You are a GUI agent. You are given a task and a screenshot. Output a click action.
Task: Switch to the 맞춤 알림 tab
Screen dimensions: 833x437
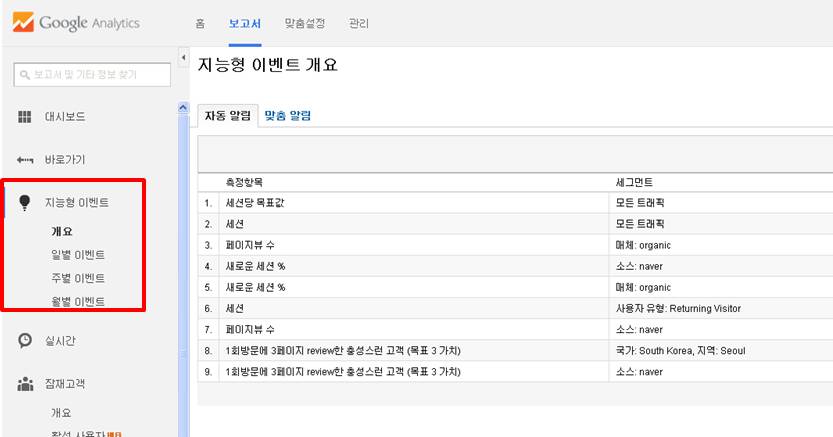pos(287,116)
